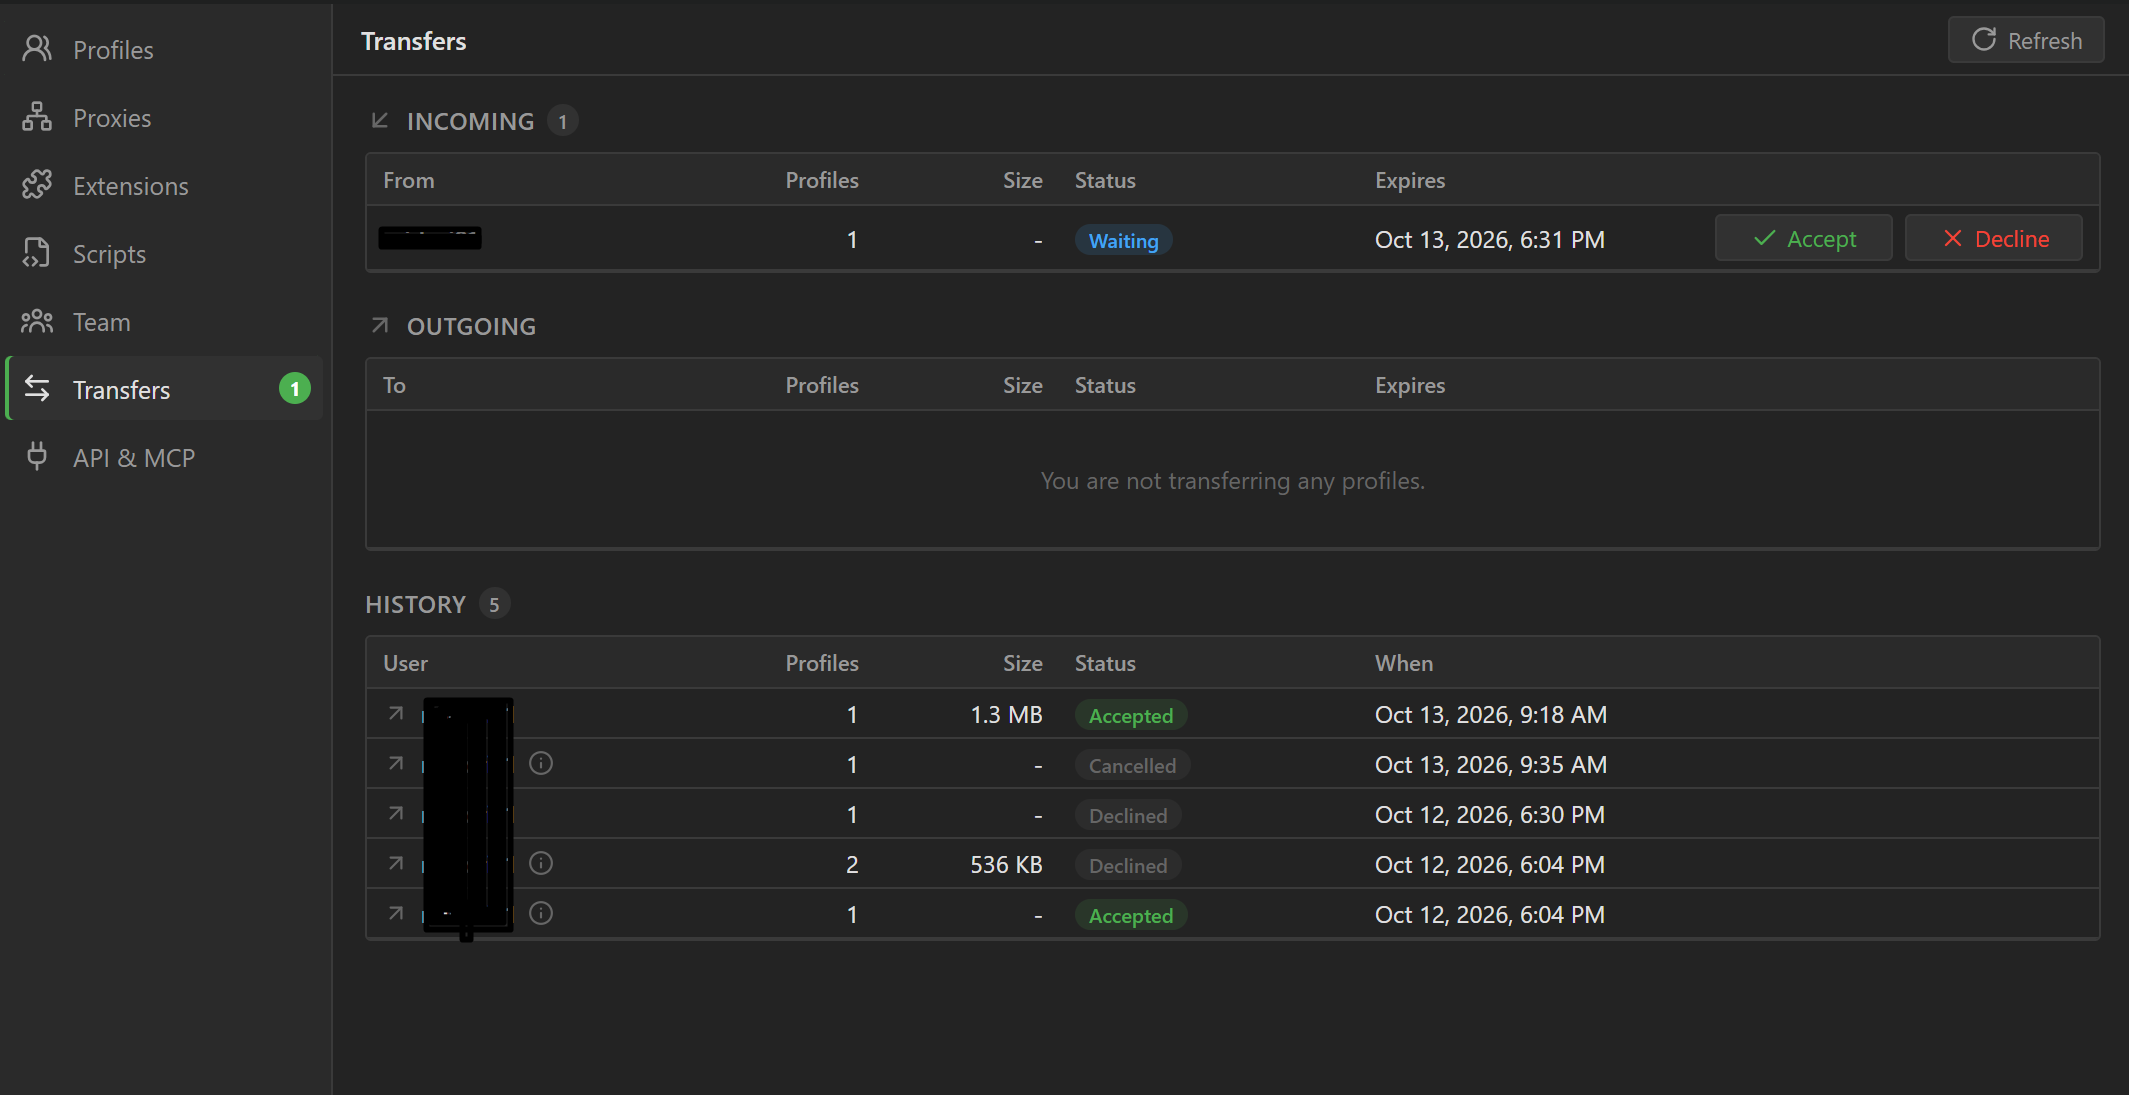Click the 1.3 MB size value
The height and width of the screenshot is (1095, 2129).
click(x=1006, y=715)
